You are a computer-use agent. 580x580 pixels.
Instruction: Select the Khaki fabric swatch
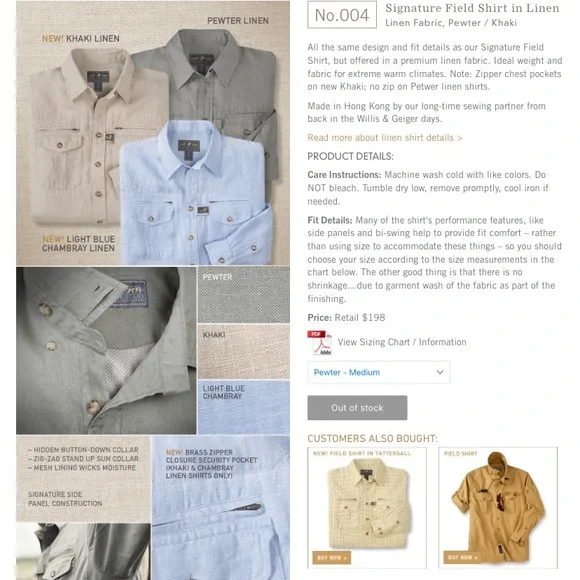coord(244,351)
